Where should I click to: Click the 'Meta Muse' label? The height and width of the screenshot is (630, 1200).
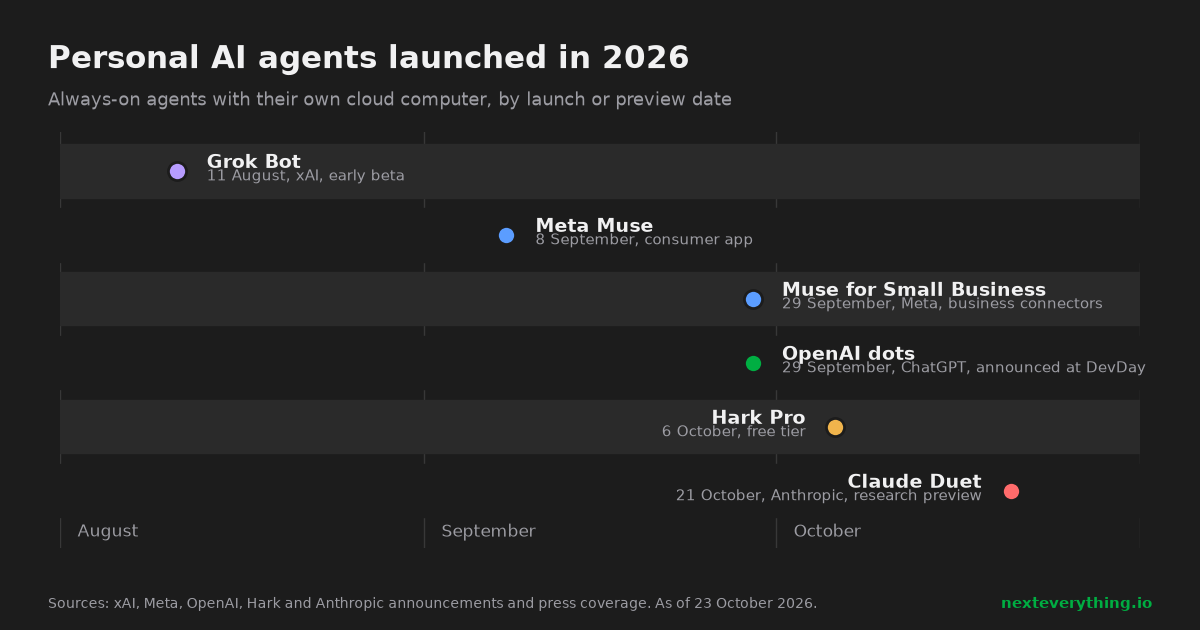[594, 226]
